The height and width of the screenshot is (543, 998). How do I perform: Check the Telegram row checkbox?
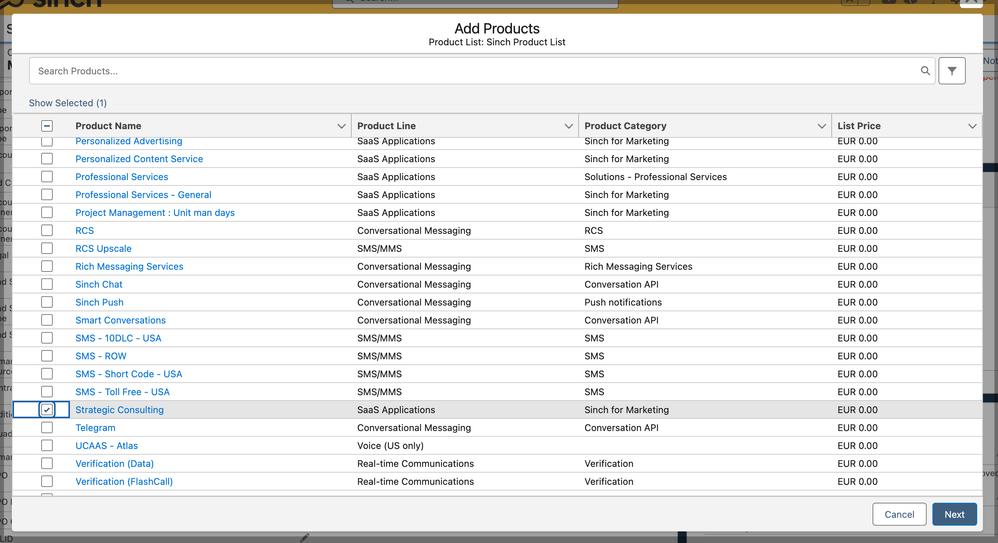coord(47,428)
